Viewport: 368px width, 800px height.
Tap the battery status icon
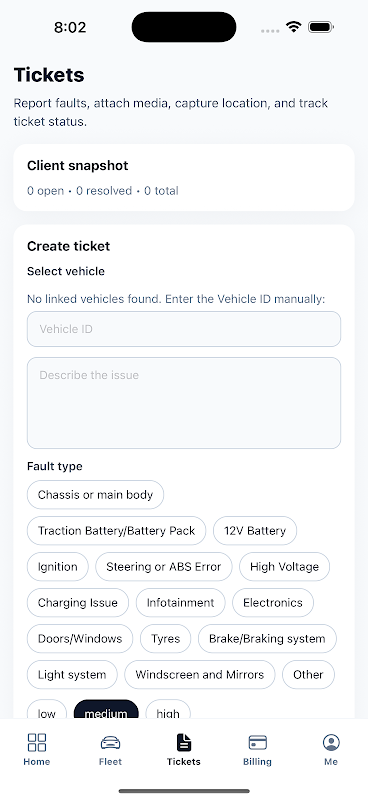[x=321, y=27]
